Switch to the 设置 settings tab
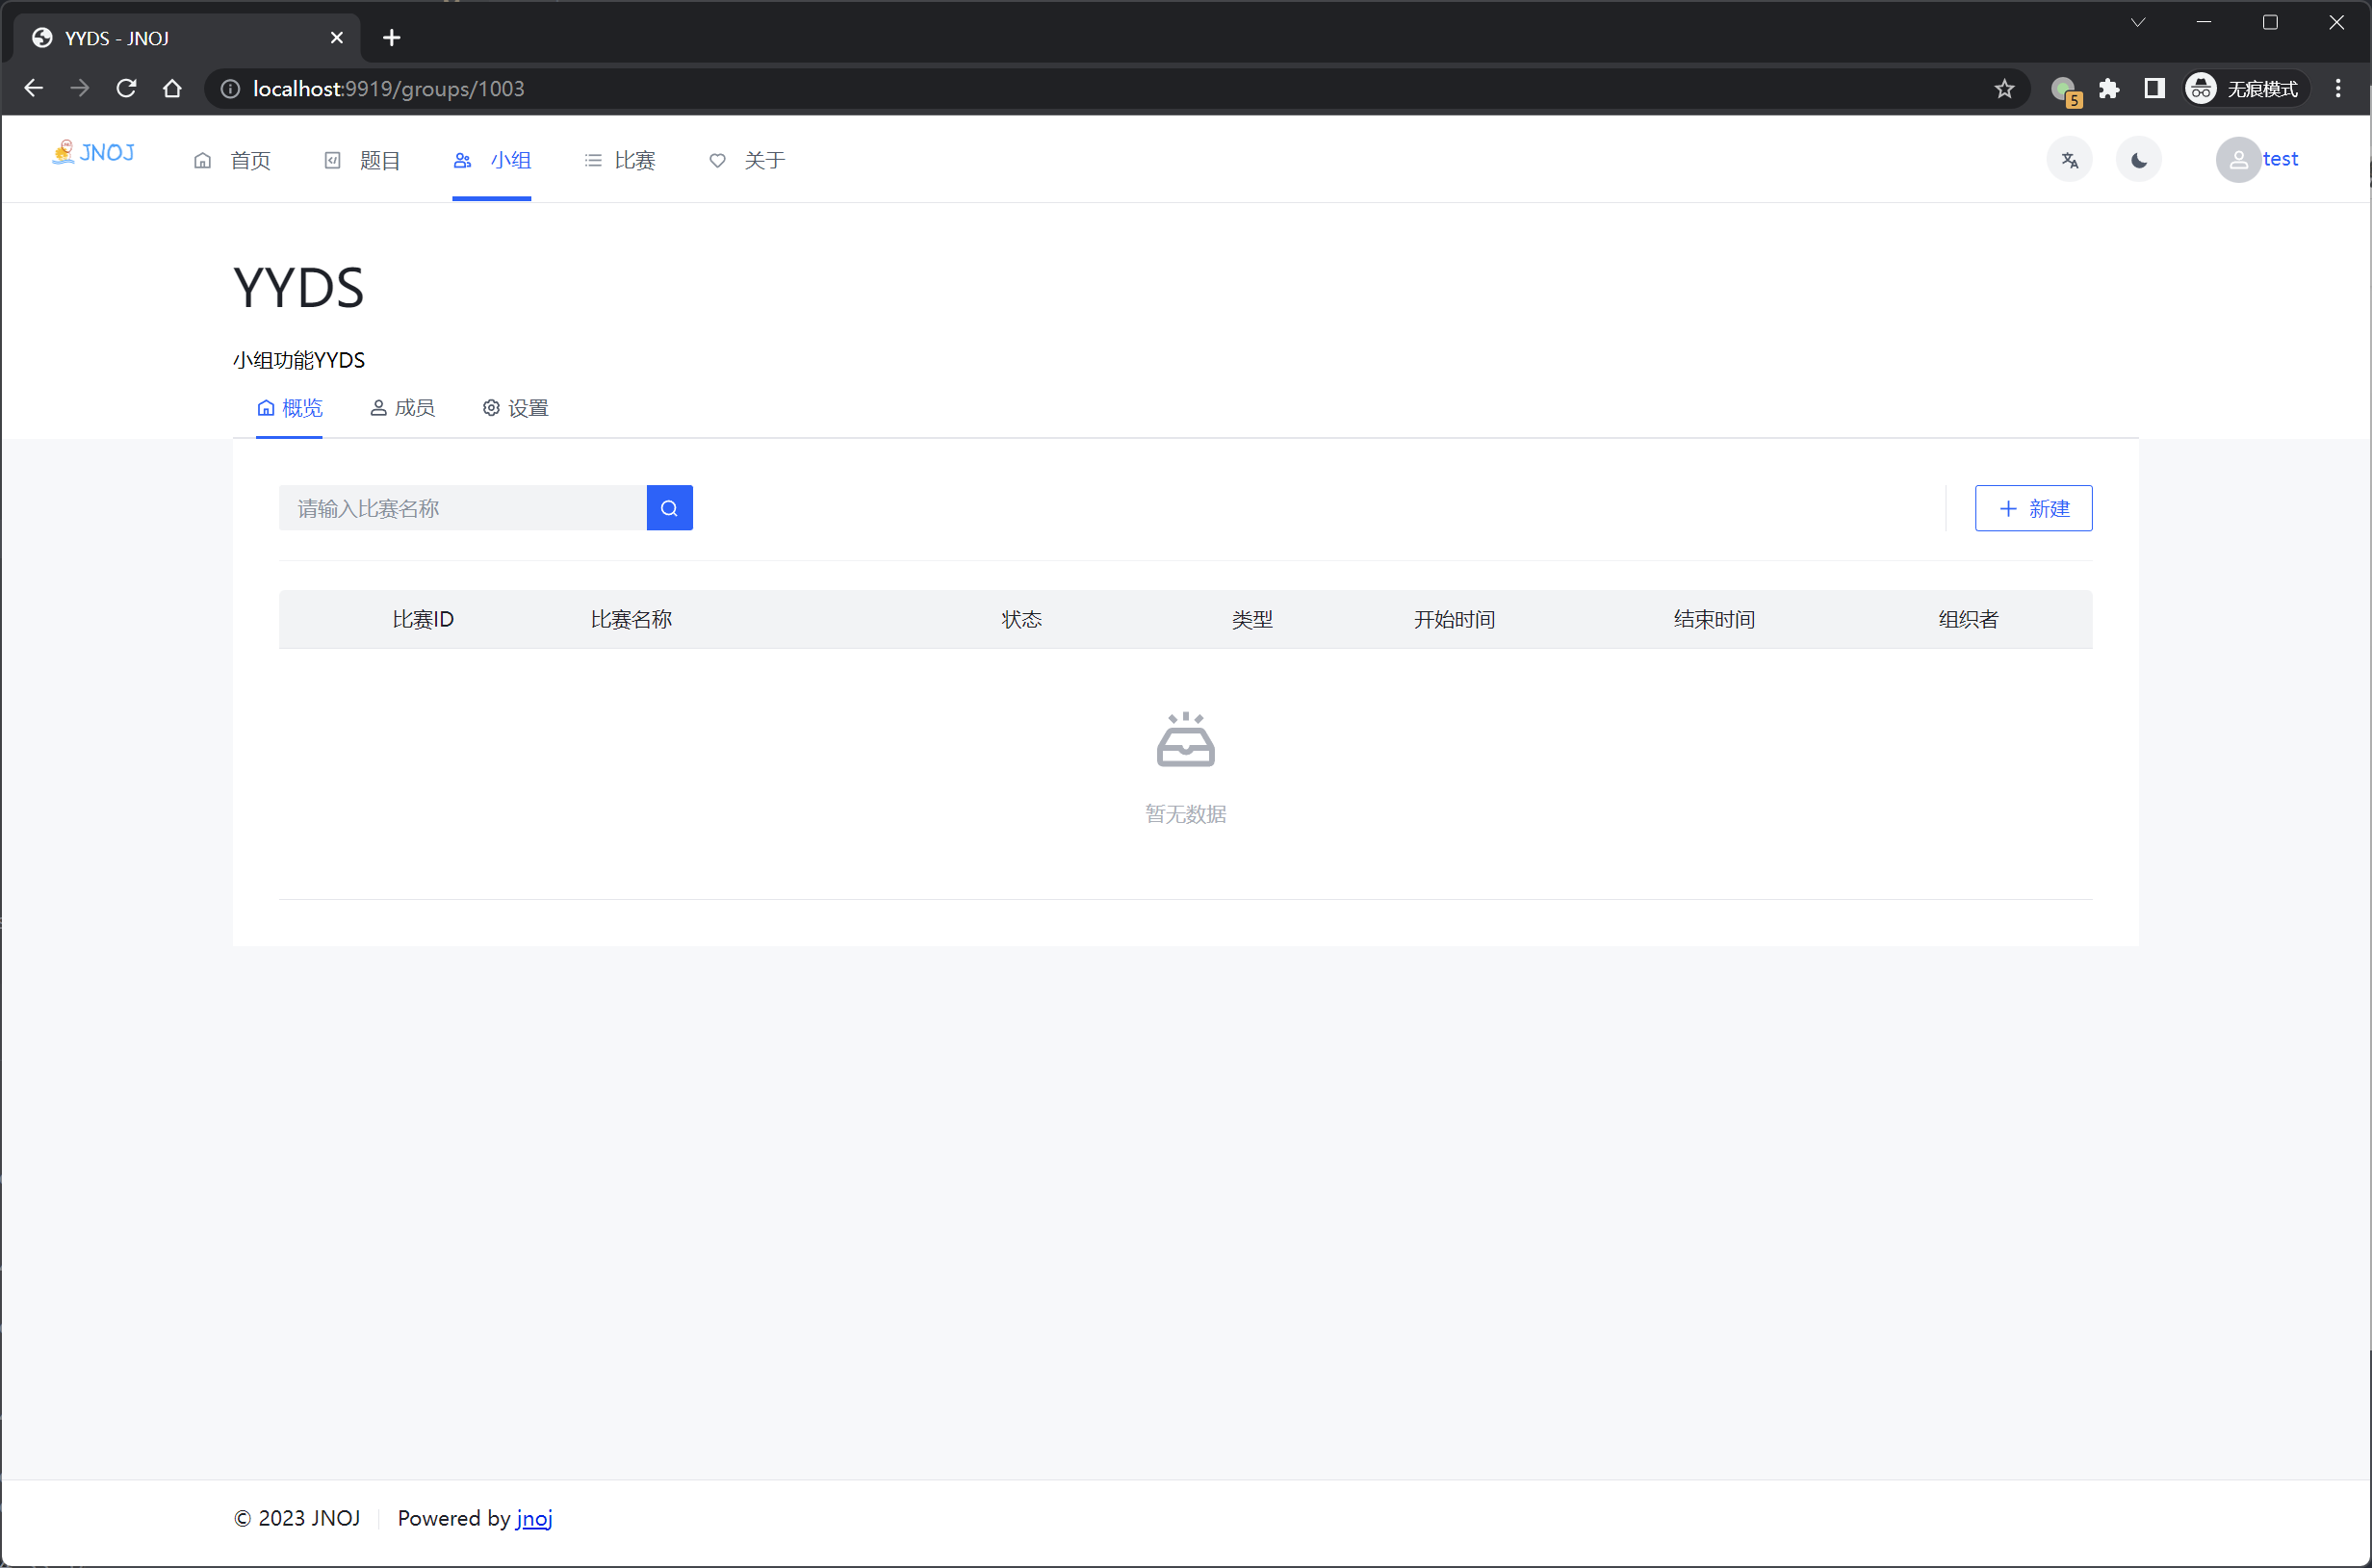The height and width of the screenshot is (1568, 2372). (x=516, y=408)
